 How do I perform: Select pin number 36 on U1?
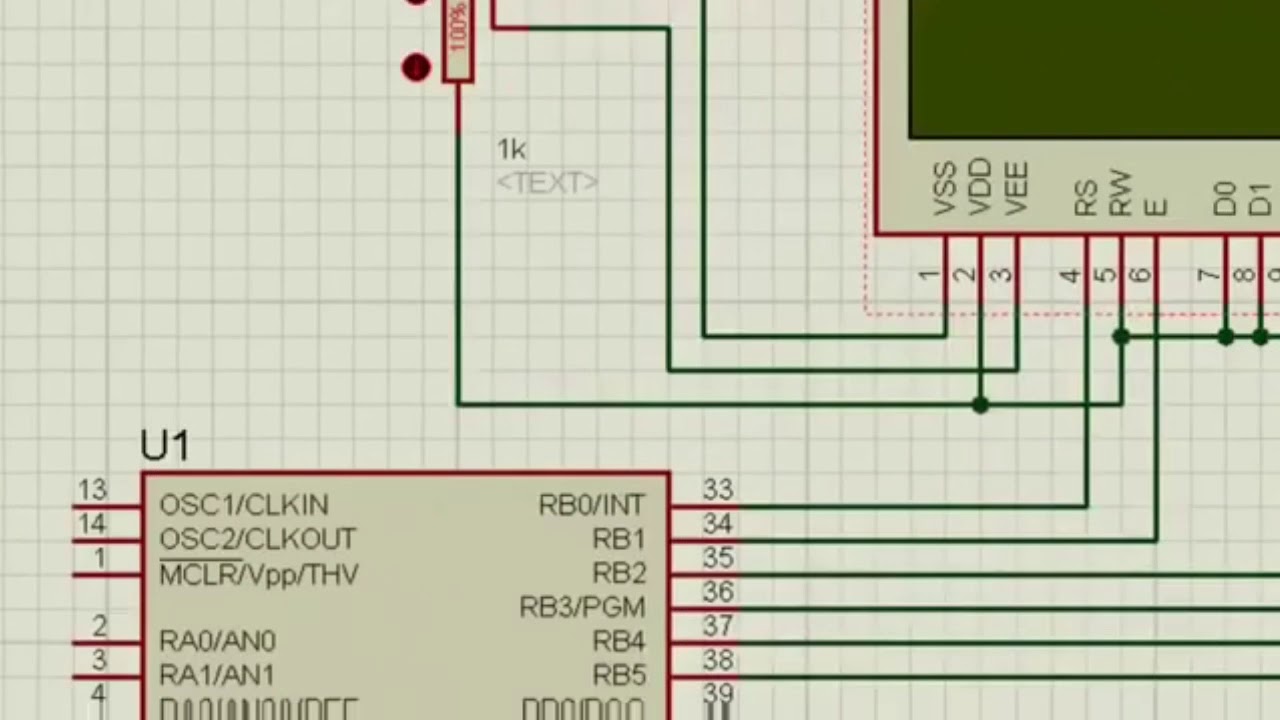tap(718, 592)
